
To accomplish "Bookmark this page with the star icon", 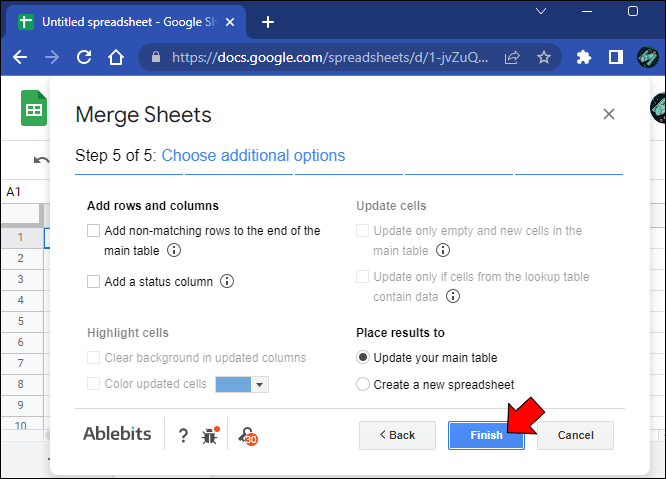I will pyautogui.click(x=544, y=58).
